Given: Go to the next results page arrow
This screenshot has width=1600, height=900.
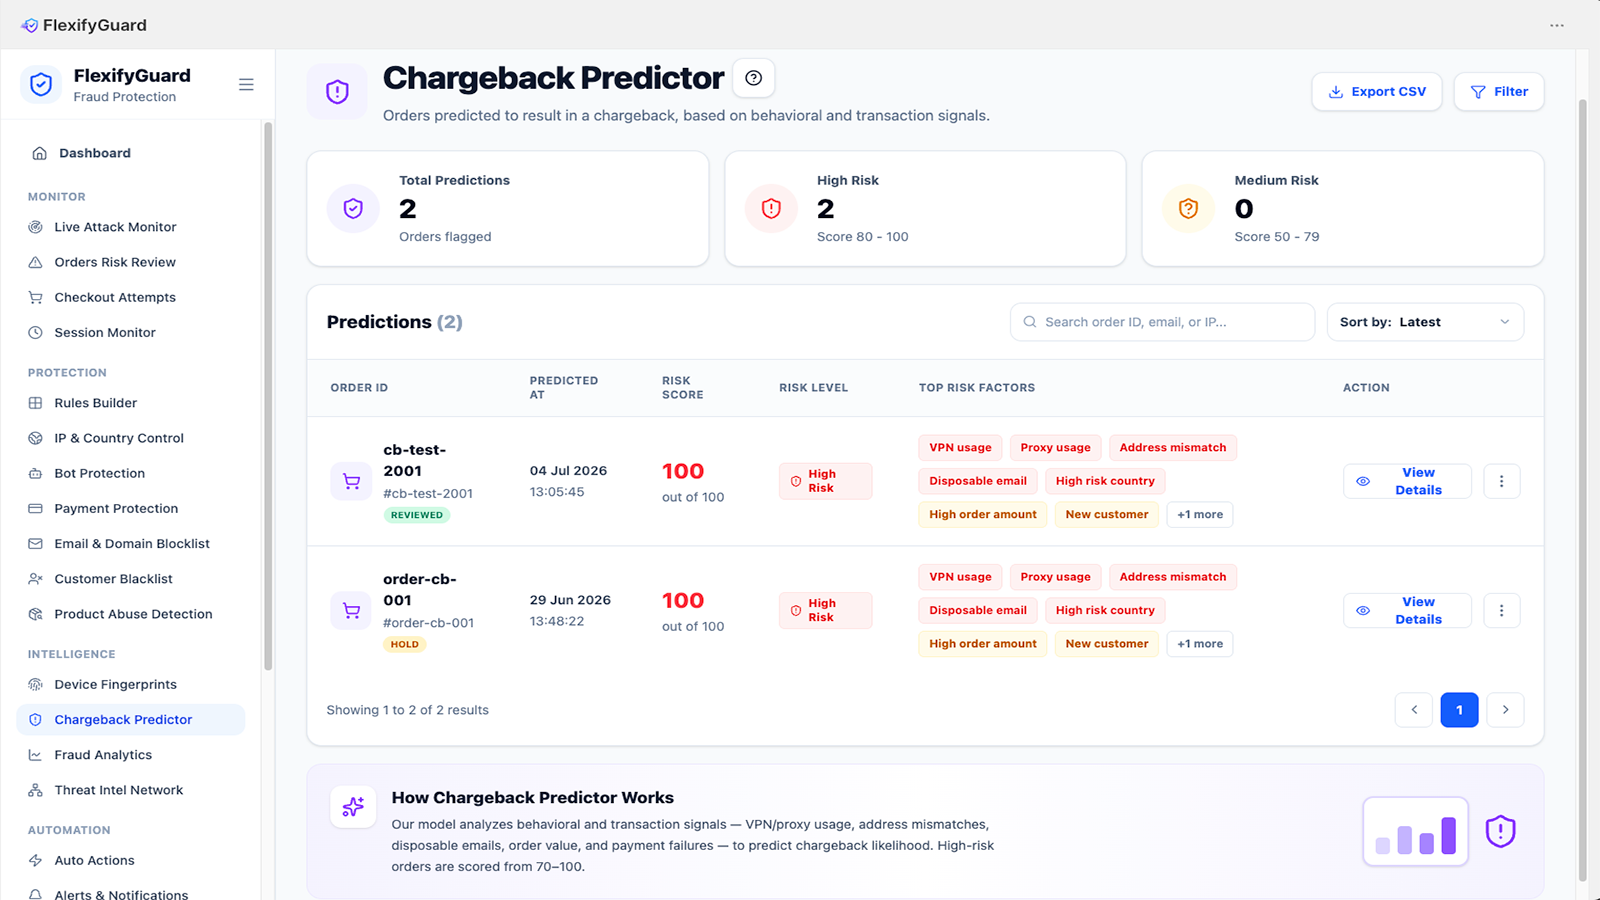Looking at the screenshot, I should pos(1505,710).
